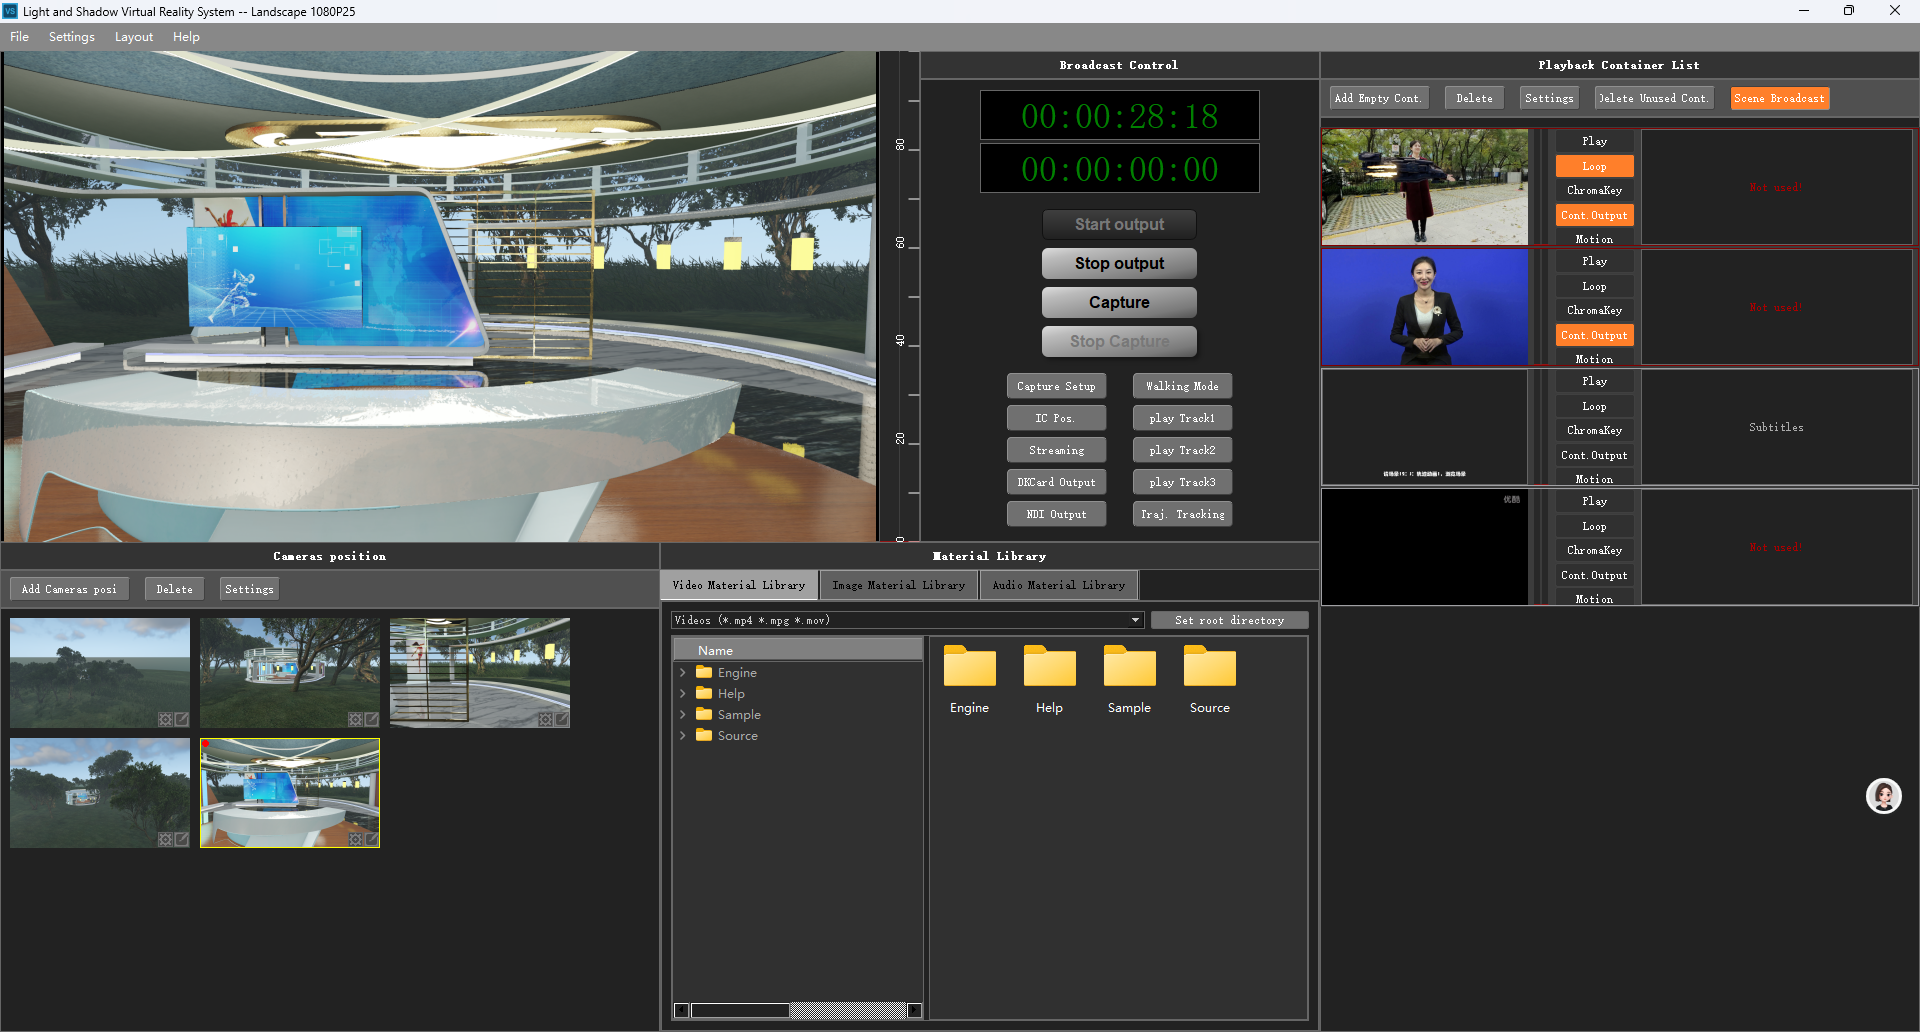The height and width of the screenshot is (1032, 1920).
Task: Open gear settings on first camera thumbnail
Action: 166,719
